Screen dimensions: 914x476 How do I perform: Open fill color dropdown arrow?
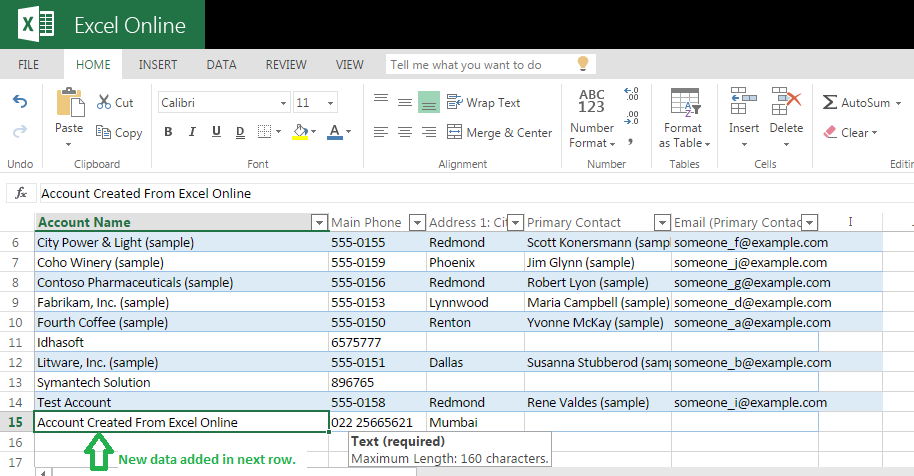coord(314,132)
